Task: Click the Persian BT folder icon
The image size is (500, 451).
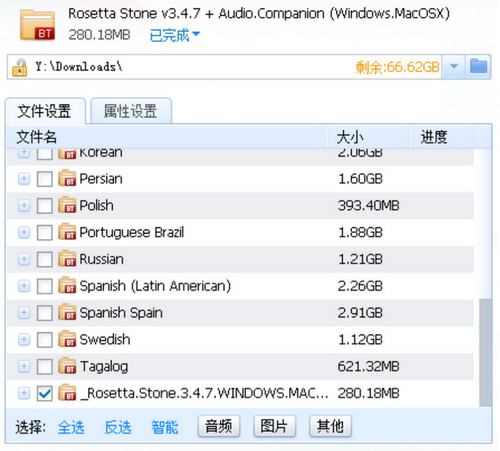Action: (x=67, y=178)
